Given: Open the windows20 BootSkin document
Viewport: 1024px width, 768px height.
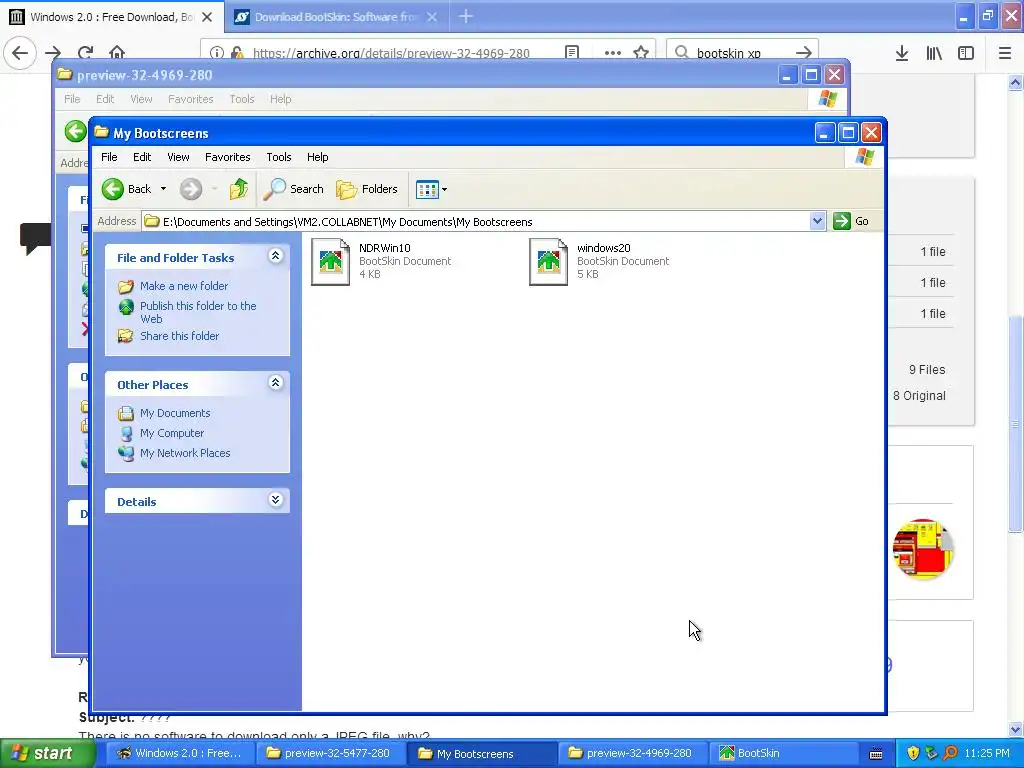Looking at the screenshot, I should (x=600, y=261).
